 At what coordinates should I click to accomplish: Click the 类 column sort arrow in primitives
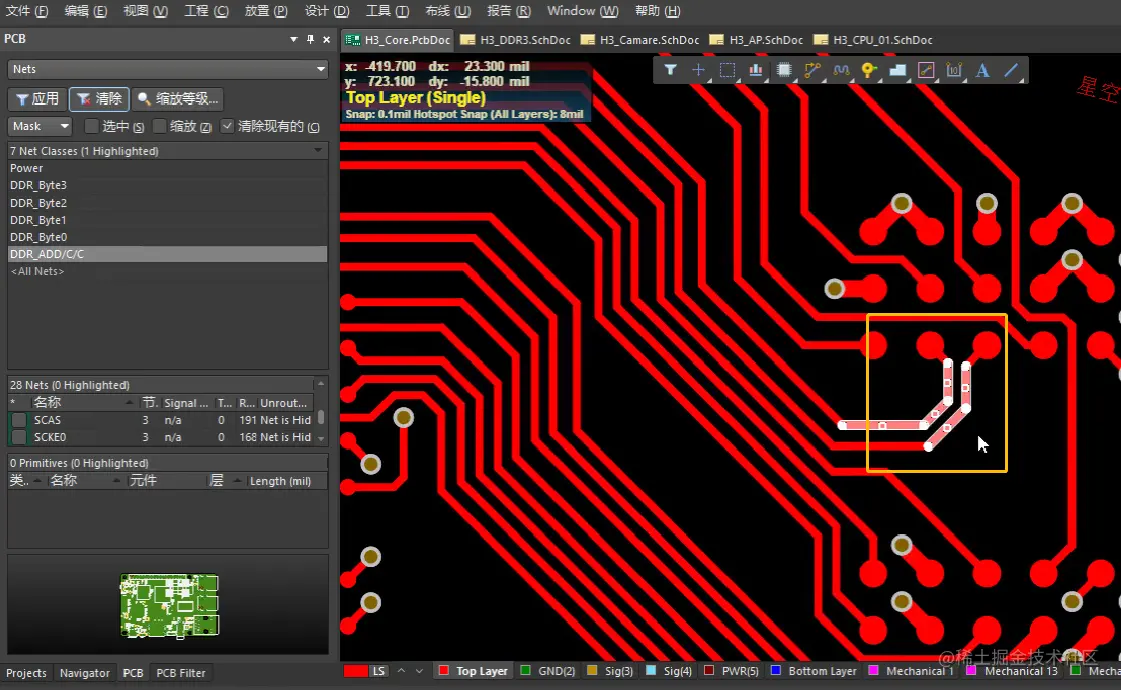pos(37,480)
